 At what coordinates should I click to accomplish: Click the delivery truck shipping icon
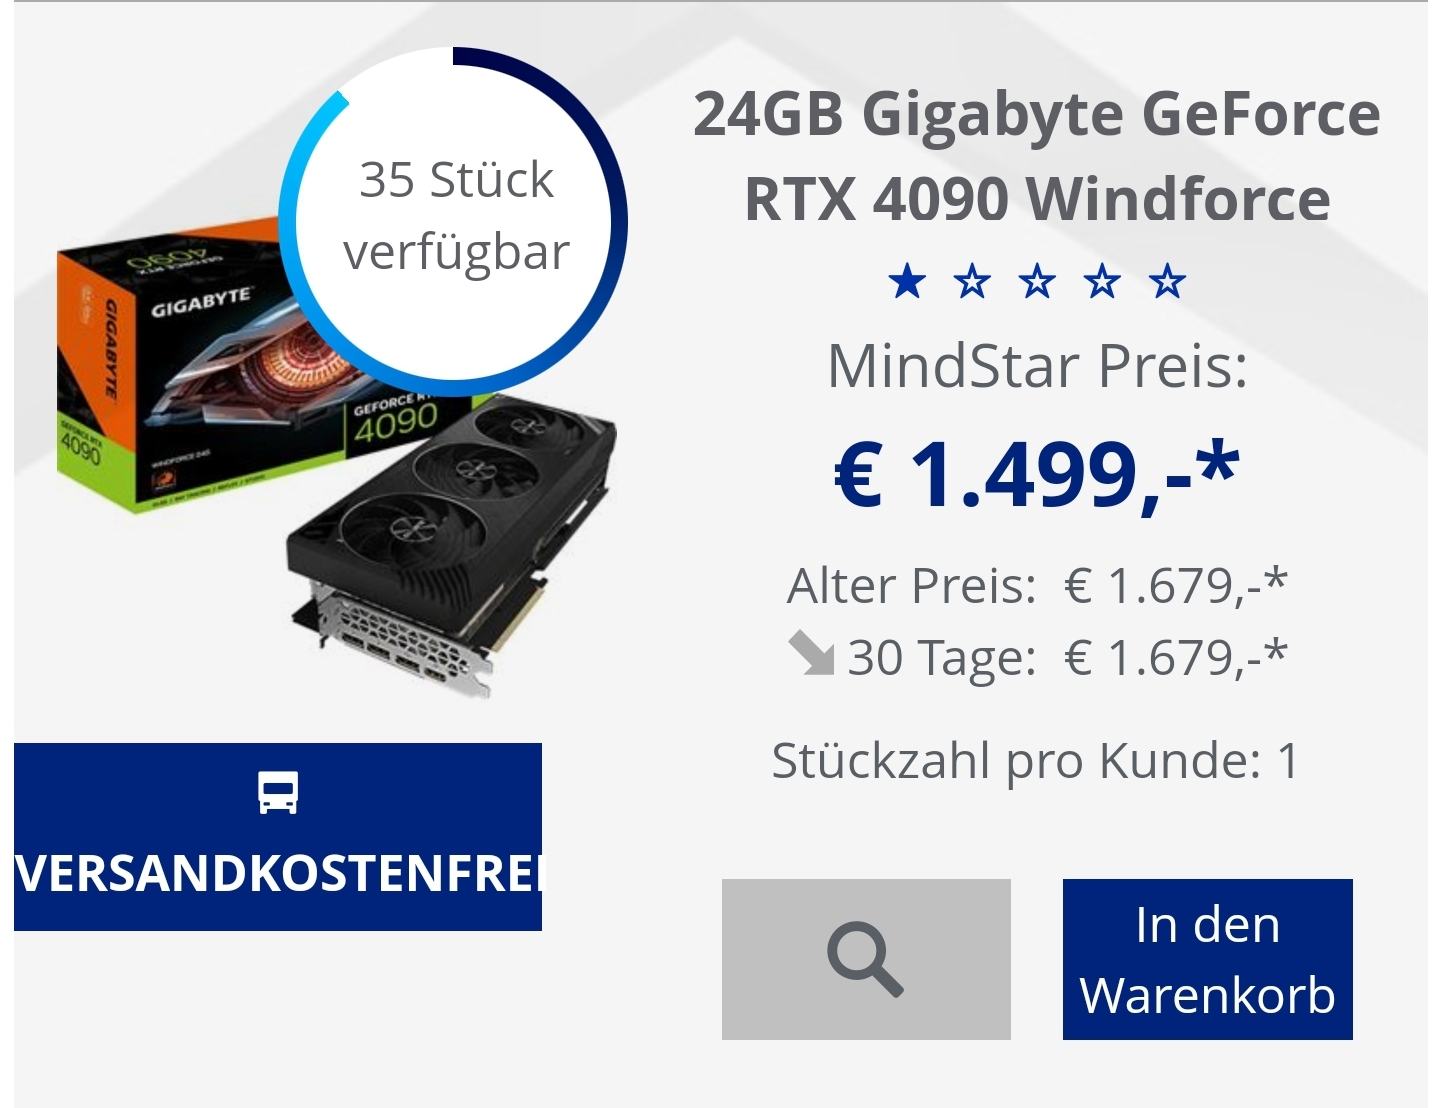(278, 792)
